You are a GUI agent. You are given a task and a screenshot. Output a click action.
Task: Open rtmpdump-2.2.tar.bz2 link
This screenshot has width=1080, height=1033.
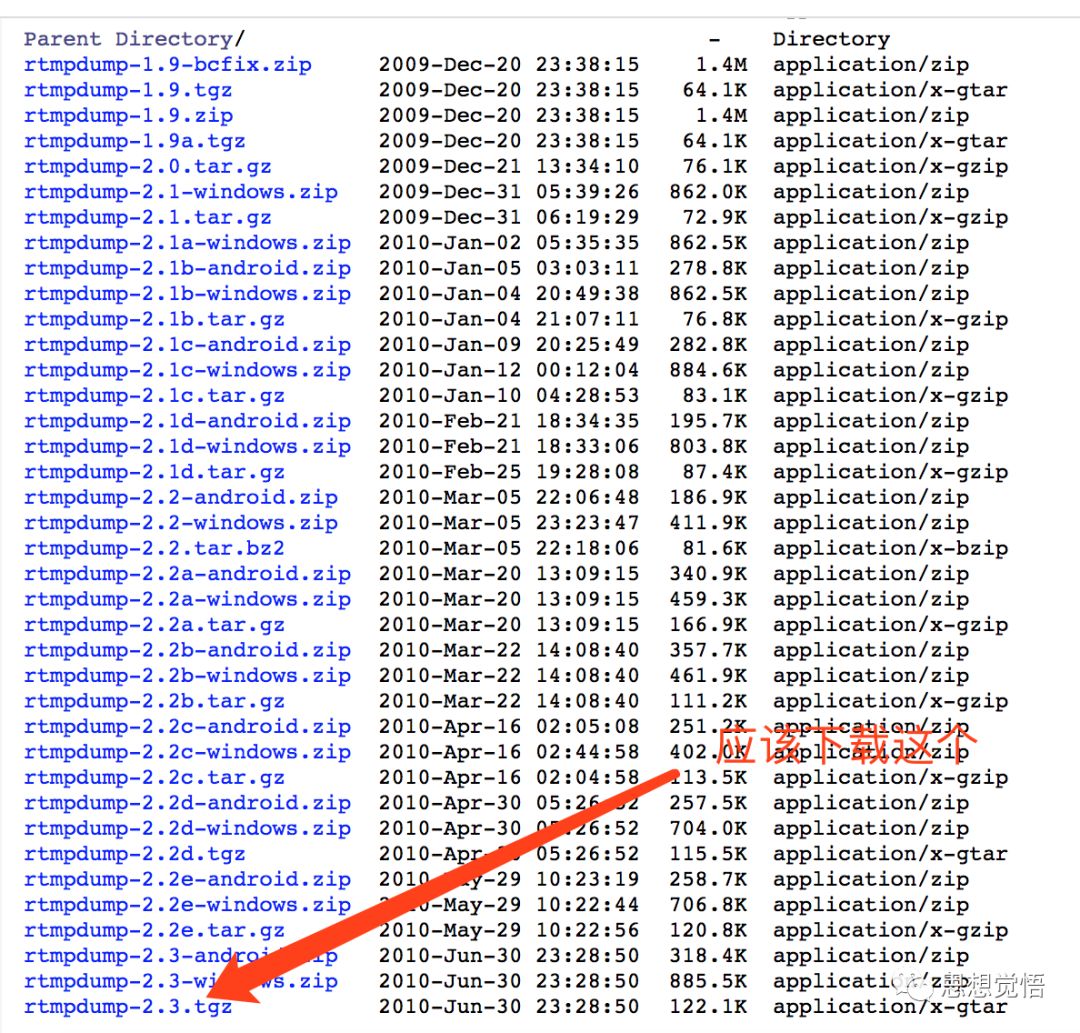coord(154,548)
